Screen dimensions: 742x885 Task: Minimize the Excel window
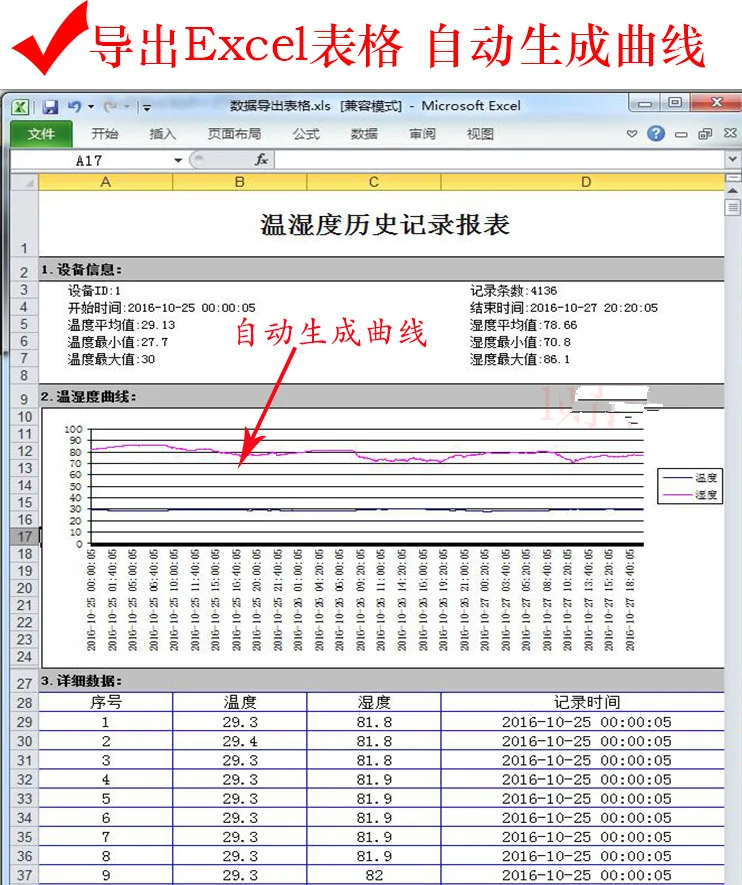point(644,103)
